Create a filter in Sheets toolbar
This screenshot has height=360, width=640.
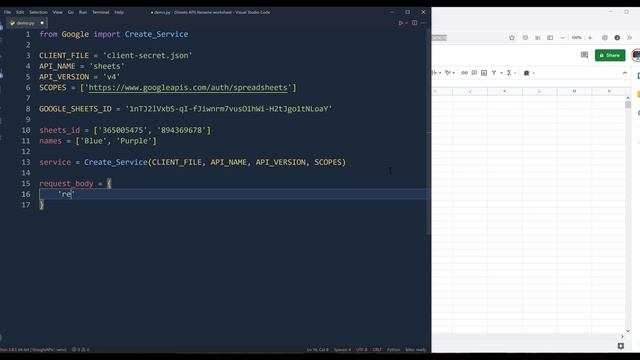pos(494,73)
